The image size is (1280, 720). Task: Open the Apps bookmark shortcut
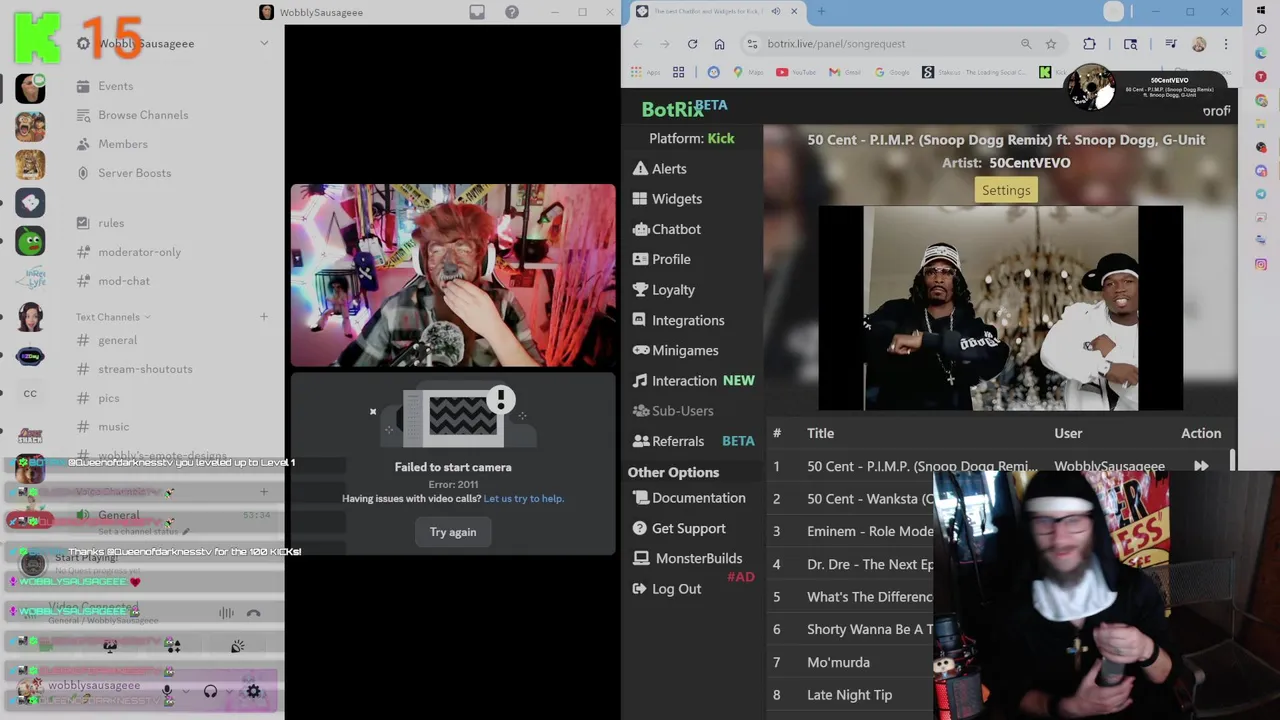pos(646,72)
